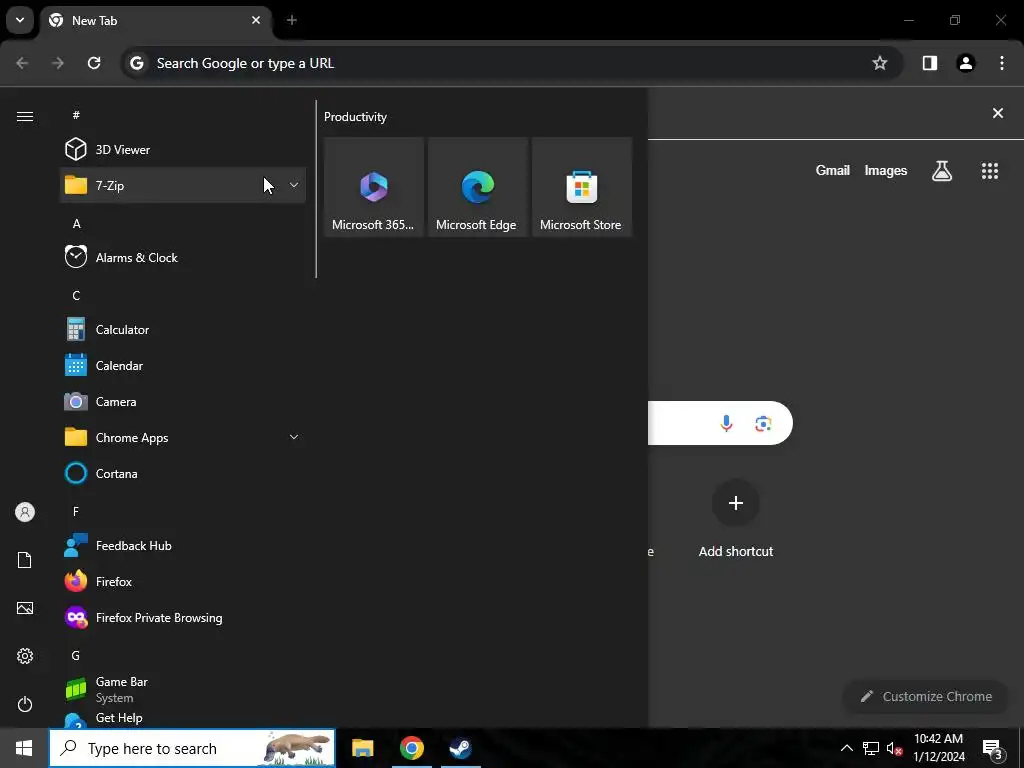
Task: Launch Calculator from the Start menu
Action: [183, 330]
